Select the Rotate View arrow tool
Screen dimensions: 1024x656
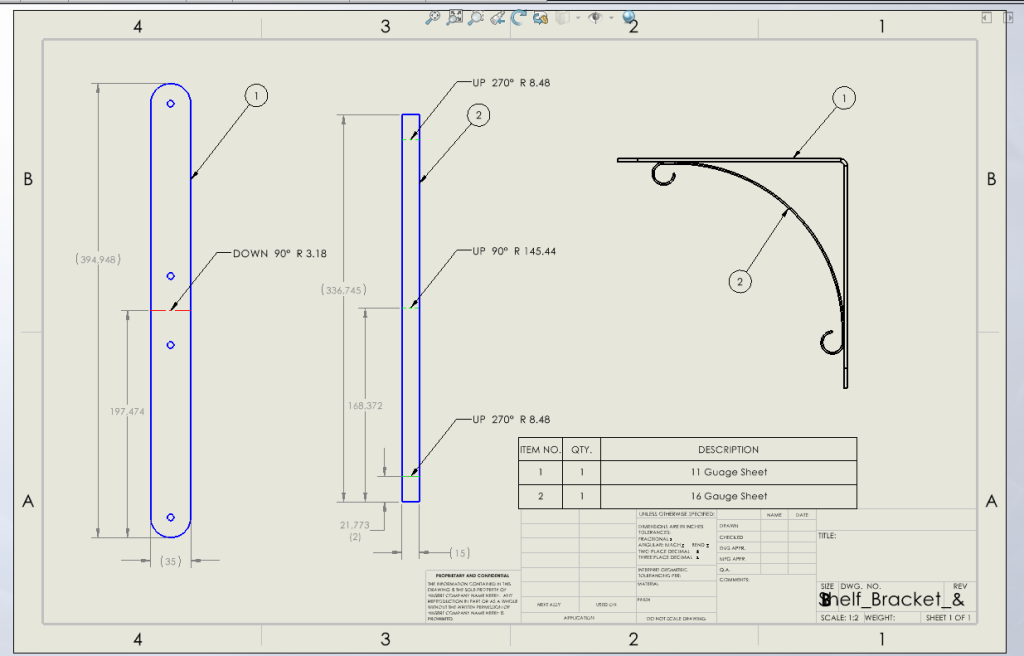coord(518,17)
